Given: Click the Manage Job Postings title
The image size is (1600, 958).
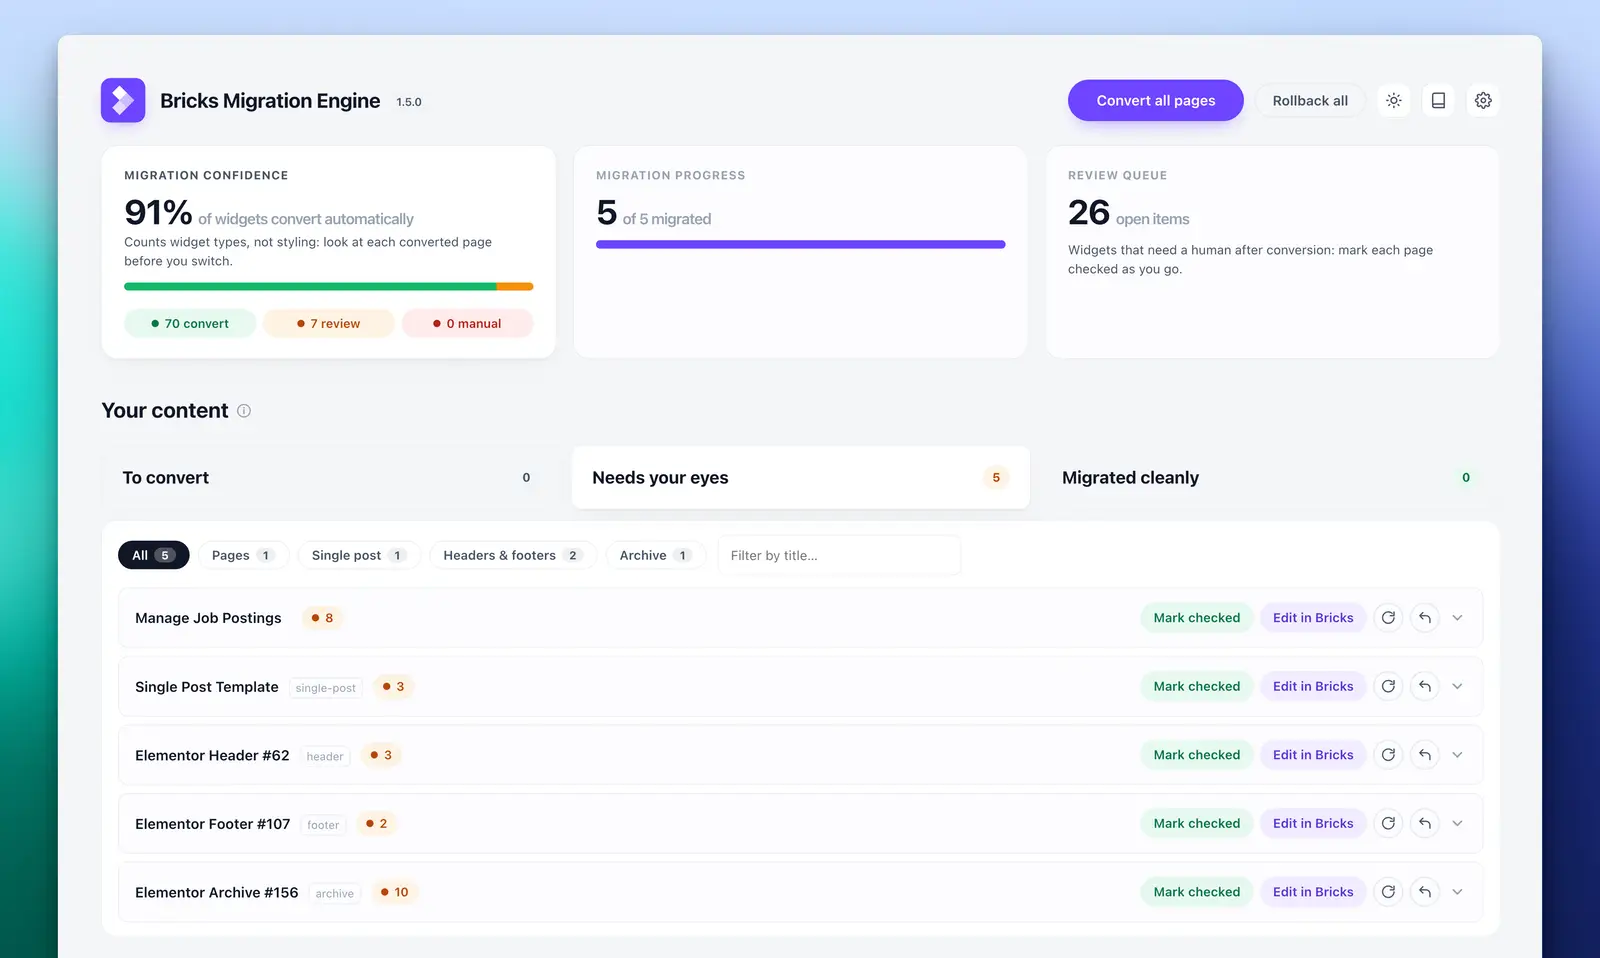Looking at the screenshot, I should (208, 618).
